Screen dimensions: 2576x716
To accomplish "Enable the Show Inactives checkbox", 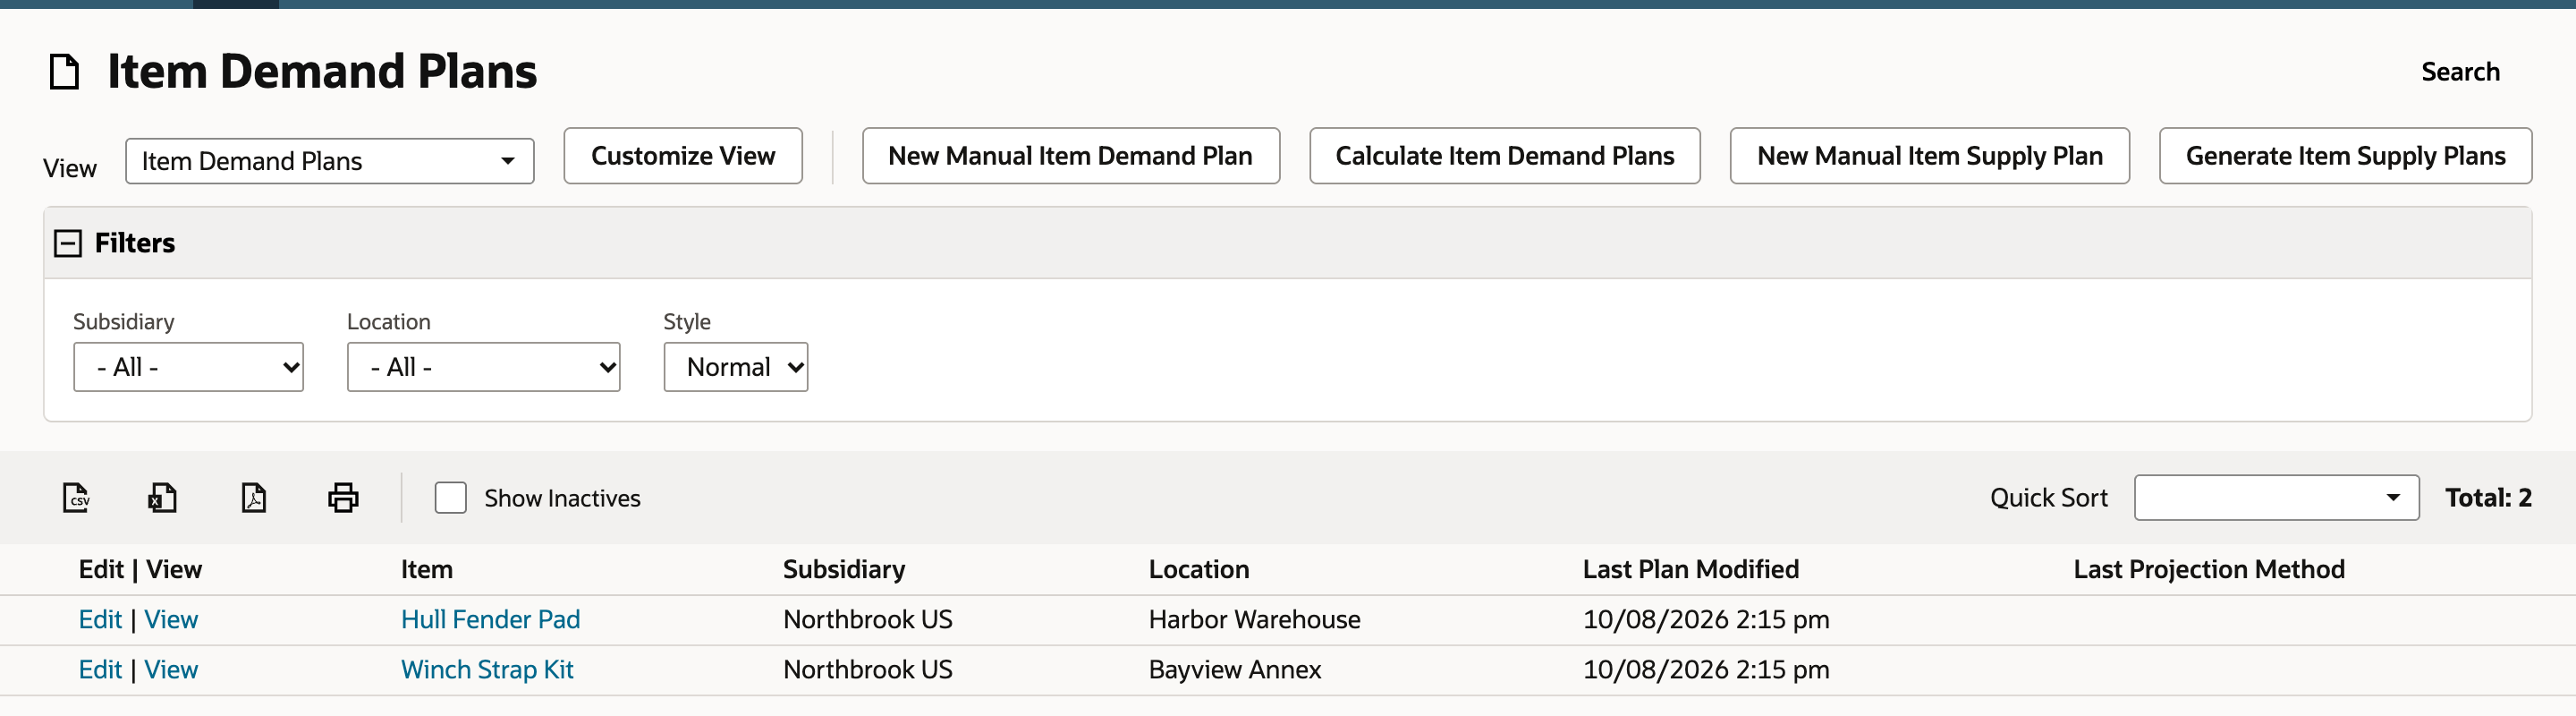I will coord(451,497).
